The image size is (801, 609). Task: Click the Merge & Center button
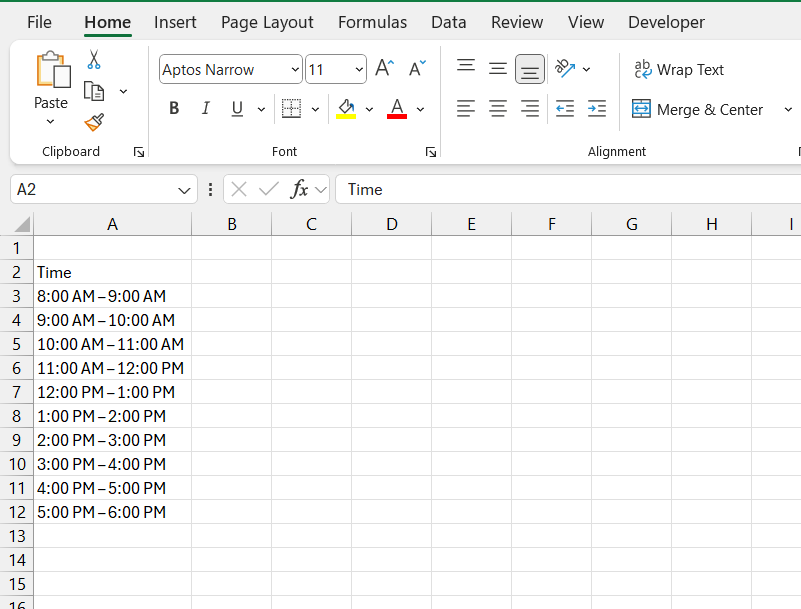point(697,109)
